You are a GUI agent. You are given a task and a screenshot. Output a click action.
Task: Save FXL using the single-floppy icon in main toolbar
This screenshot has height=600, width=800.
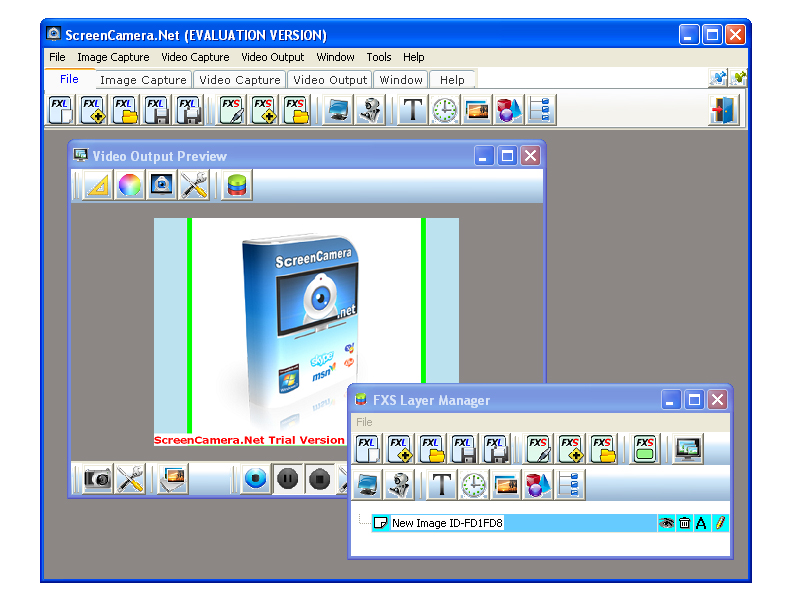[157, 110]
